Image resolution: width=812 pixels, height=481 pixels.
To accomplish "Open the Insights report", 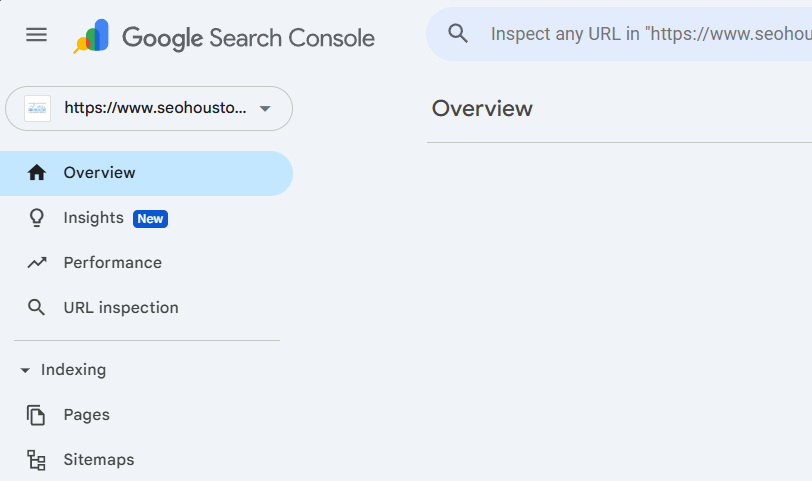I will click(94, 218).
